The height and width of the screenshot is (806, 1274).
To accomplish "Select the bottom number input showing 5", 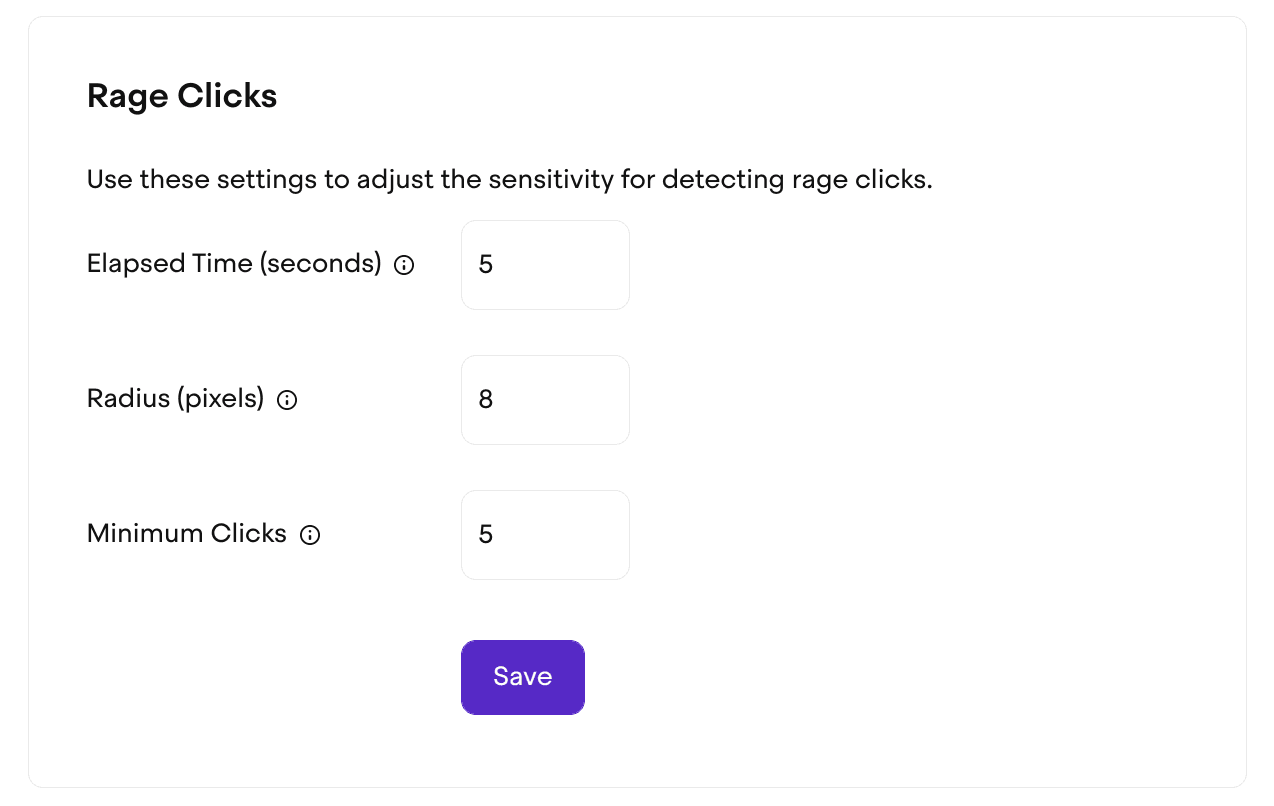I will [545, 534].
